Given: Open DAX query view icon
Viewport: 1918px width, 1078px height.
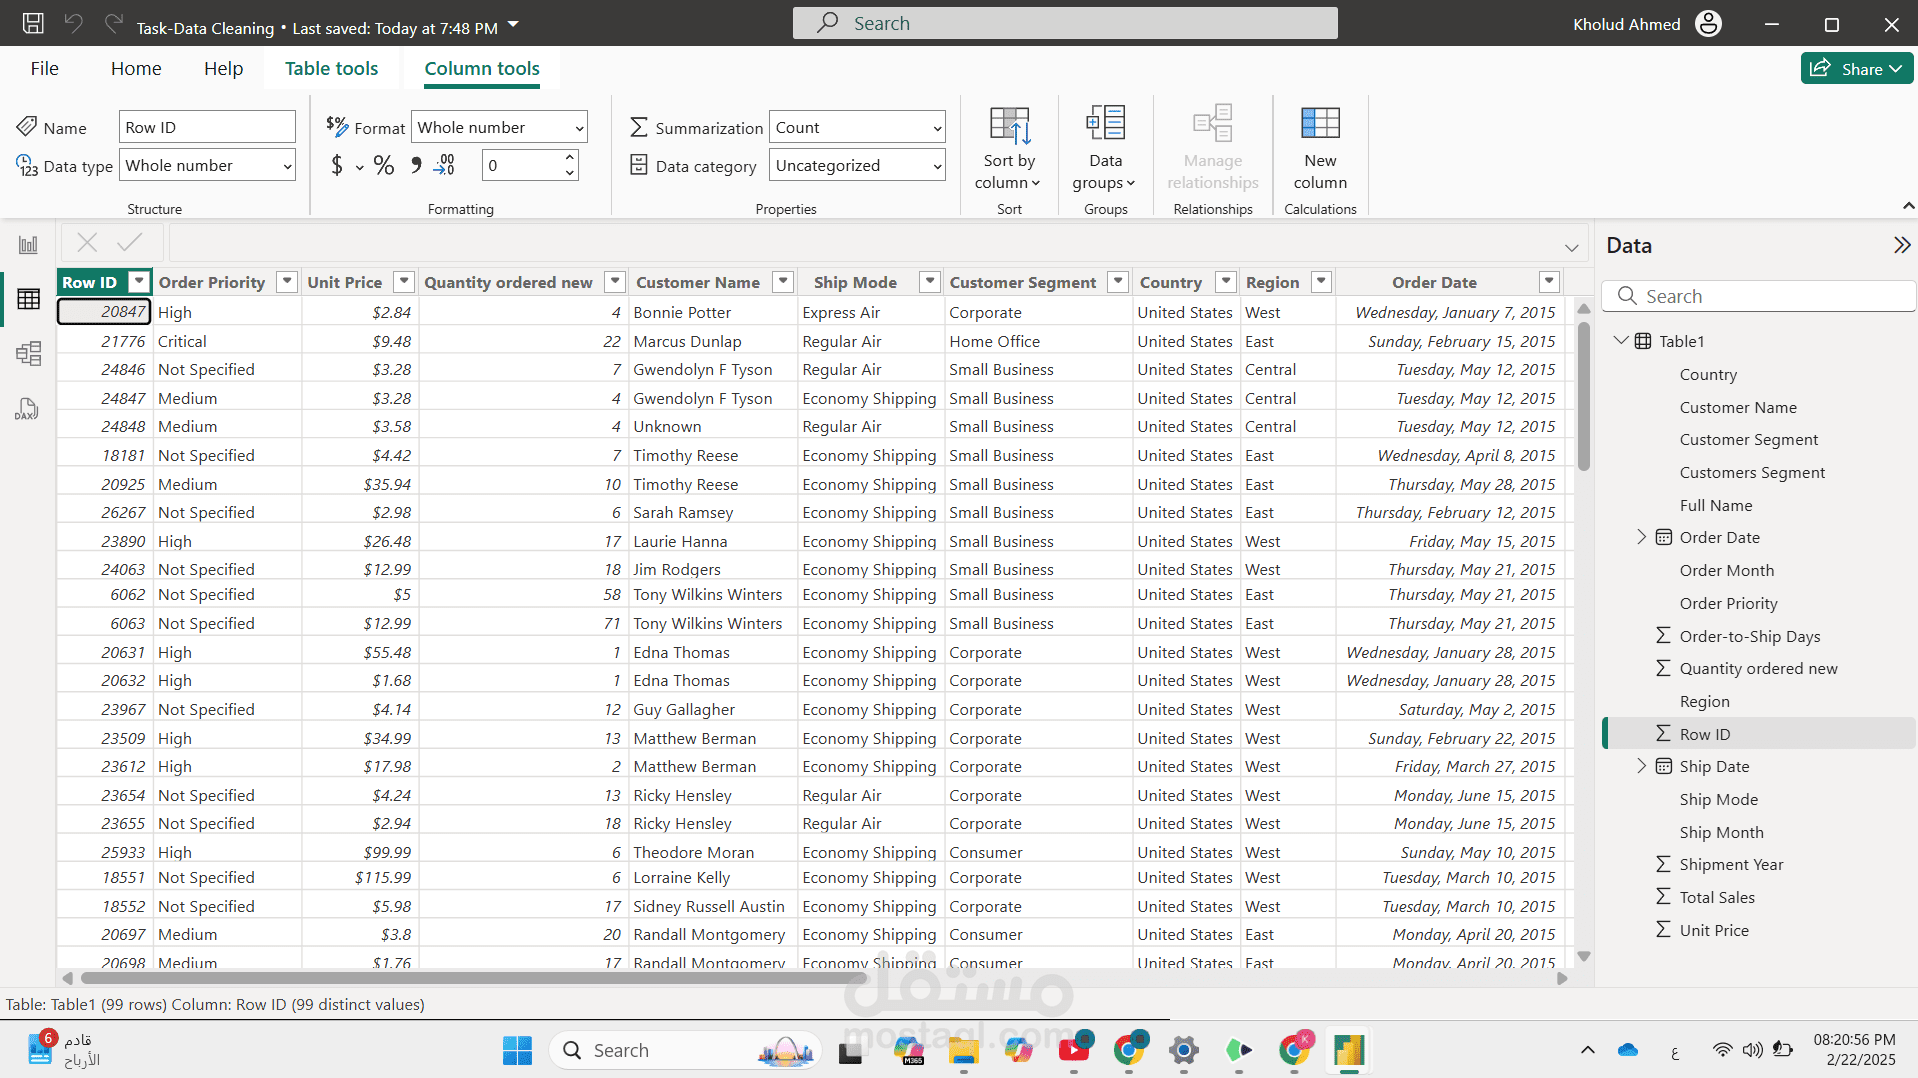Looking at the screenshot, I should click(28, 408).
